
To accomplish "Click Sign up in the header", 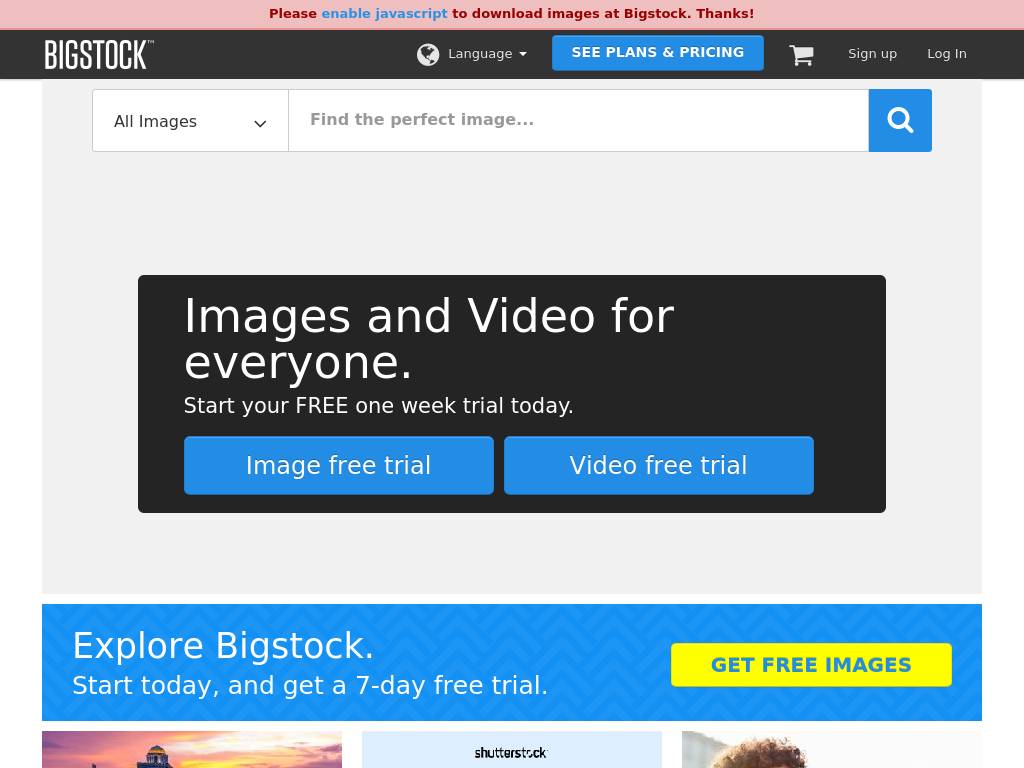I will tap(872, 54).
